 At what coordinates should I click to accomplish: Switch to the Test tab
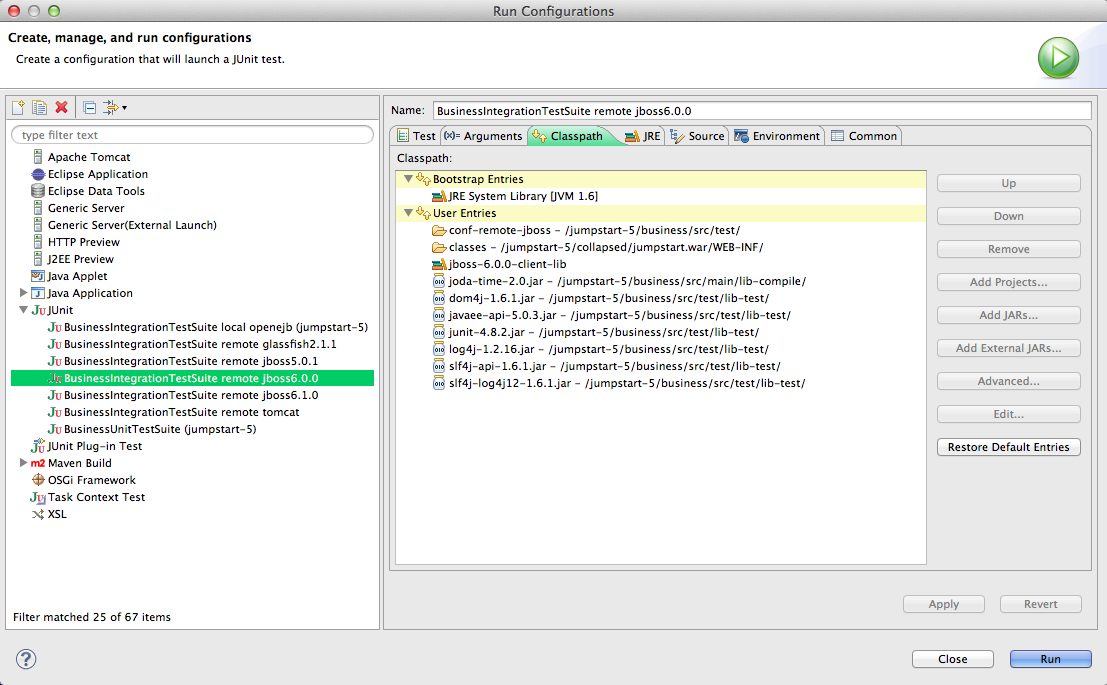(x=416, y=136)
